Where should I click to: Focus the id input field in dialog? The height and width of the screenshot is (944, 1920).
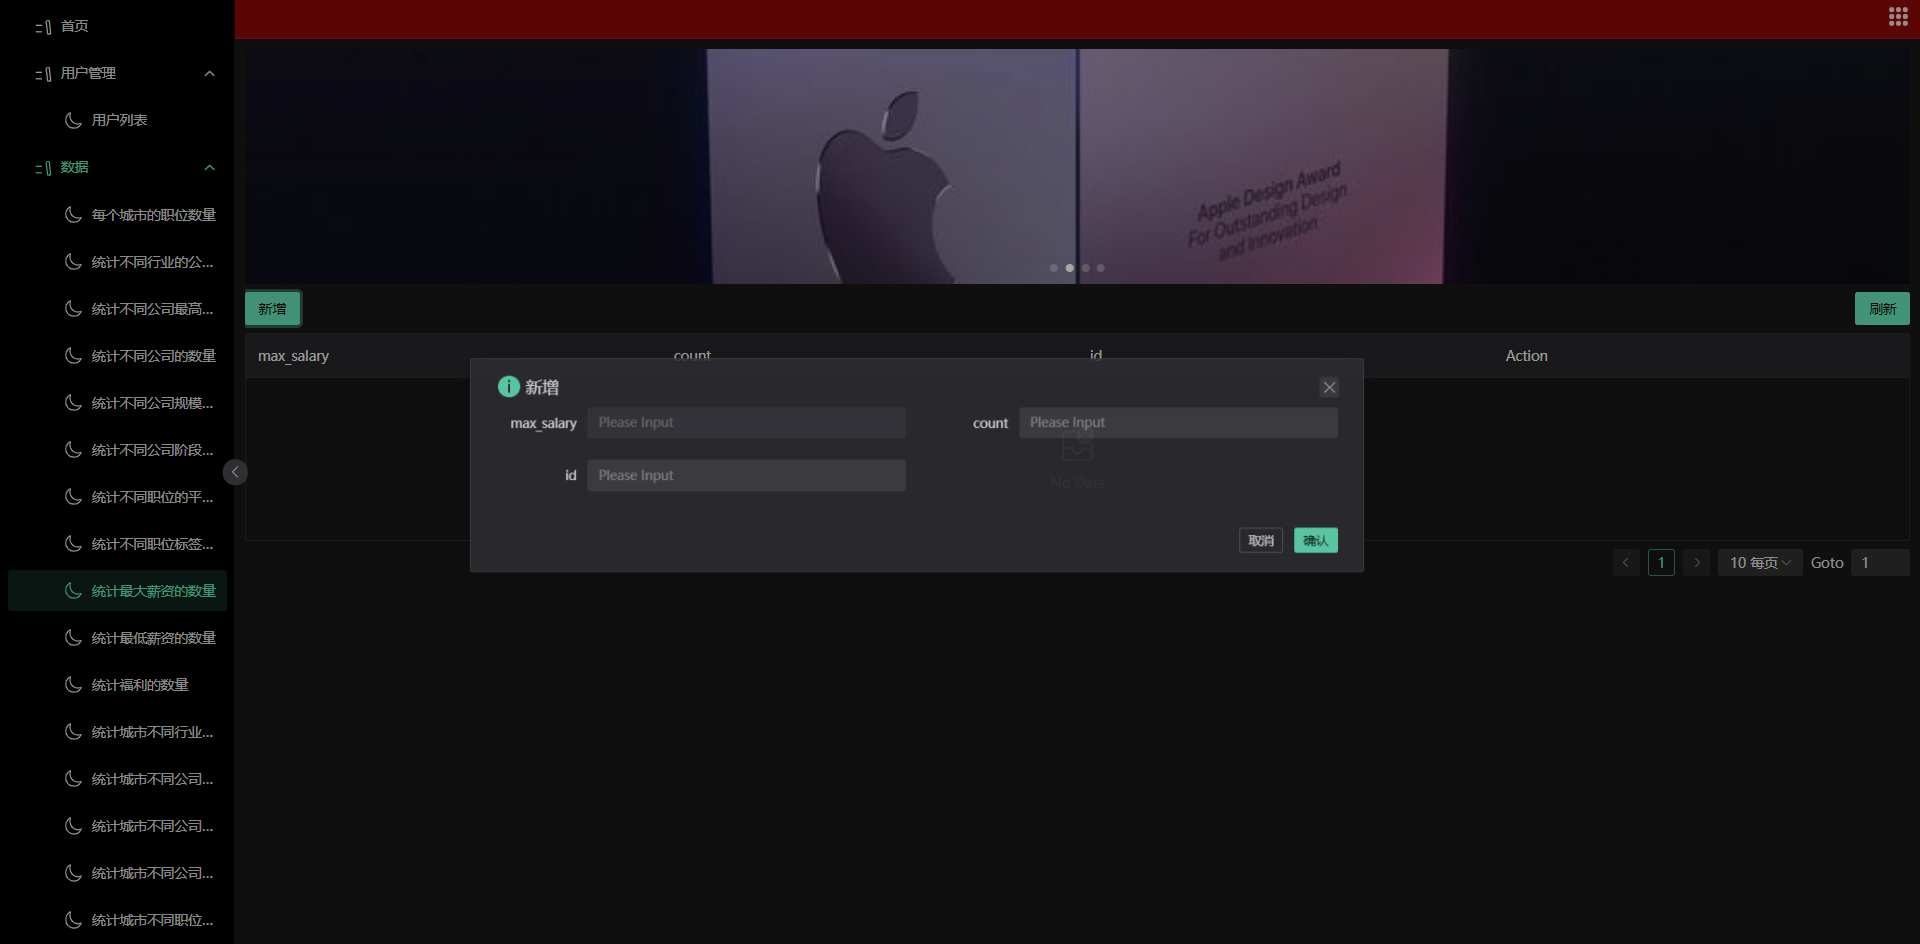[x=746, y=475]
